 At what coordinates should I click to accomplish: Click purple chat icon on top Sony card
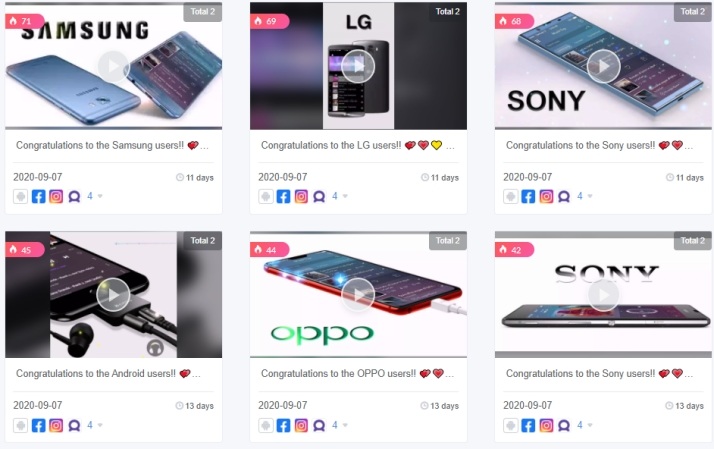pos(564,197)
